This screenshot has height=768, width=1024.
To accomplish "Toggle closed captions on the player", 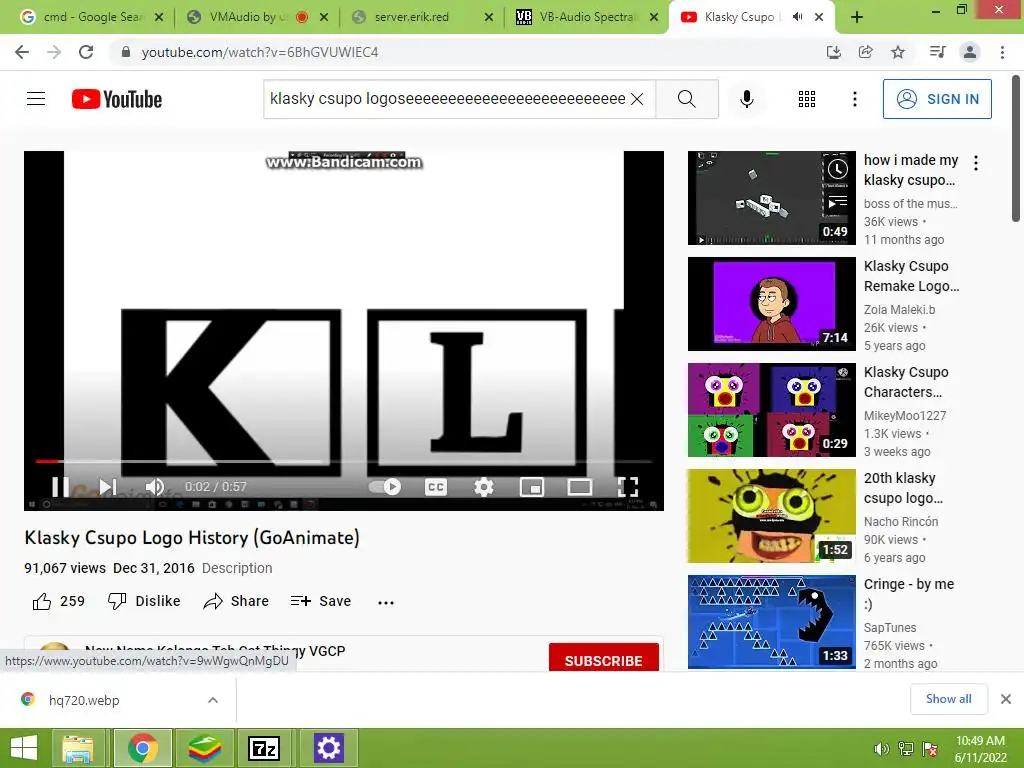I will tap(436, 487).
